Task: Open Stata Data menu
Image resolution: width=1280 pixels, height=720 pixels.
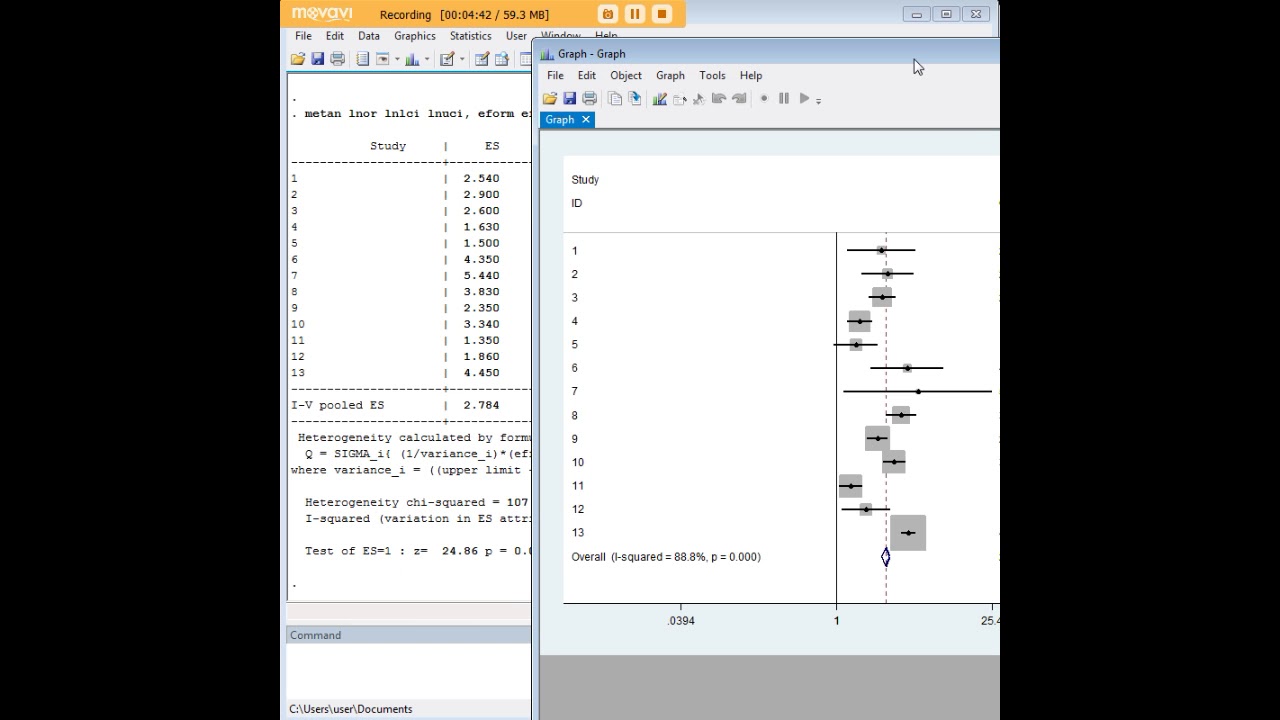Action: [x=369, y=36]
